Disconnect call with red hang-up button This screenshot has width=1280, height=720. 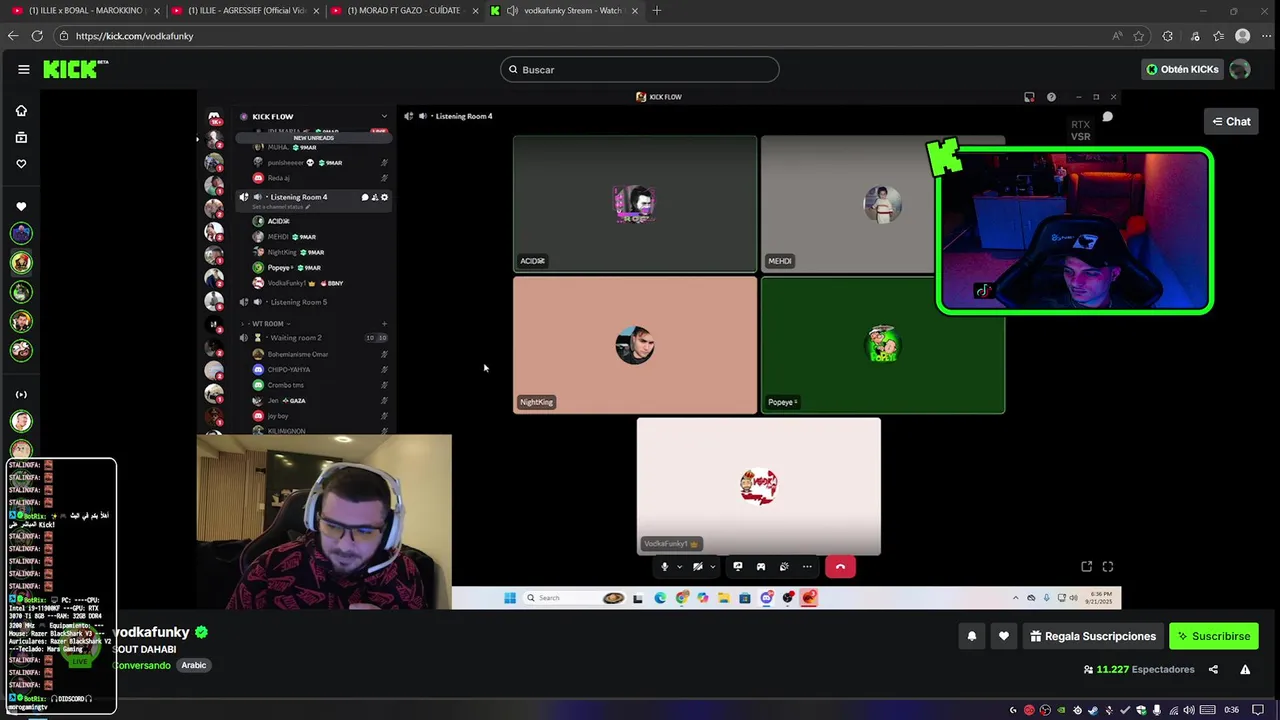click(x=840, y=567)
